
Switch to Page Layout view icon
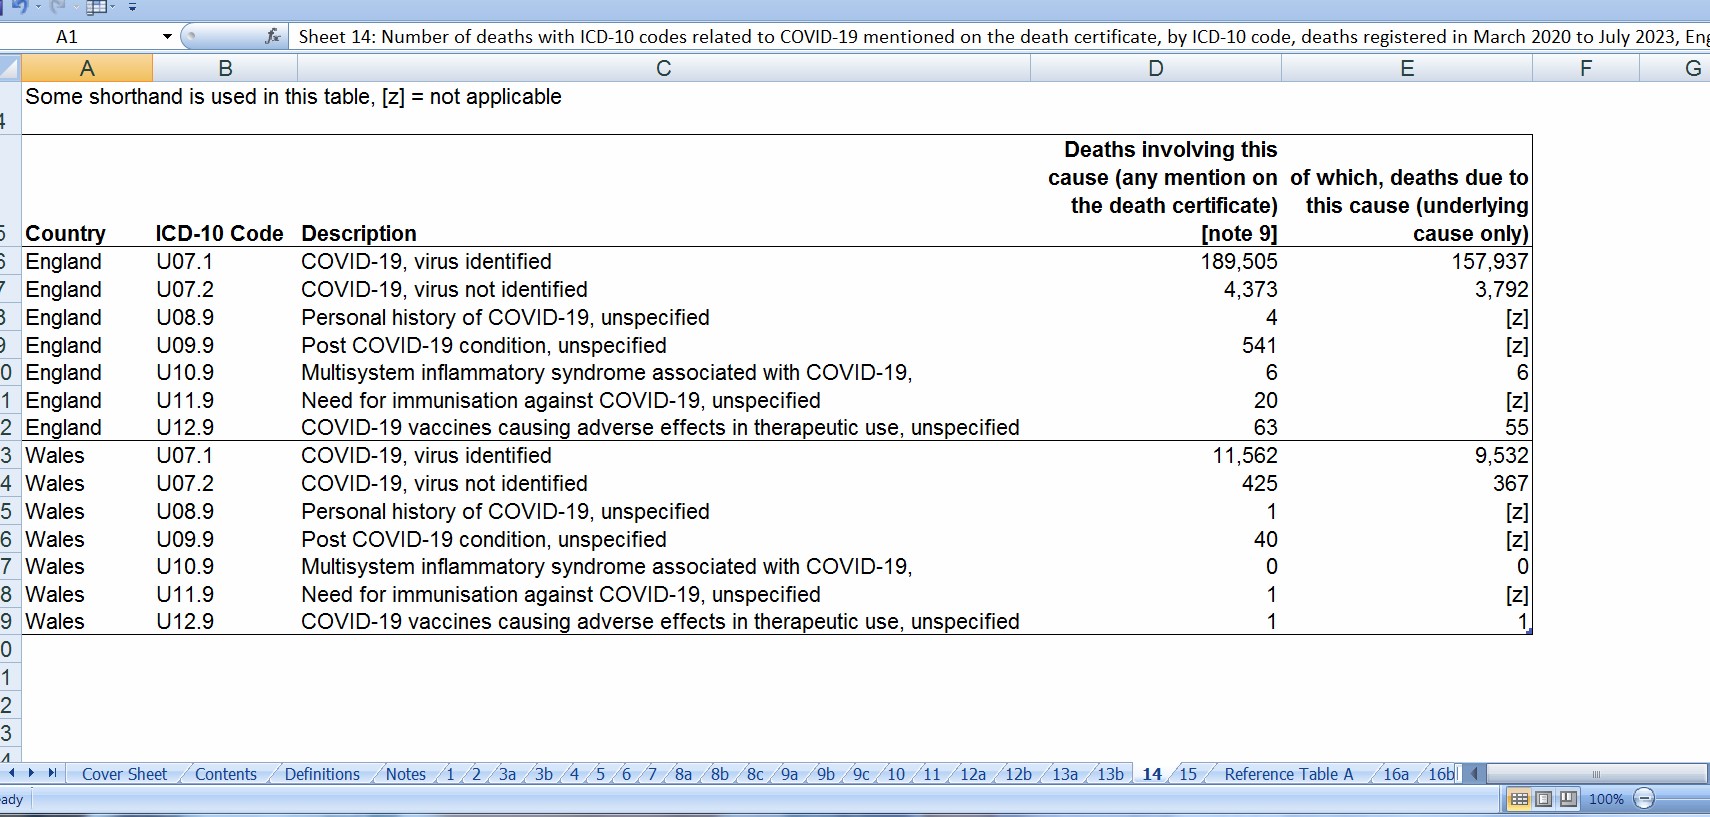(x=1544, y=799)
